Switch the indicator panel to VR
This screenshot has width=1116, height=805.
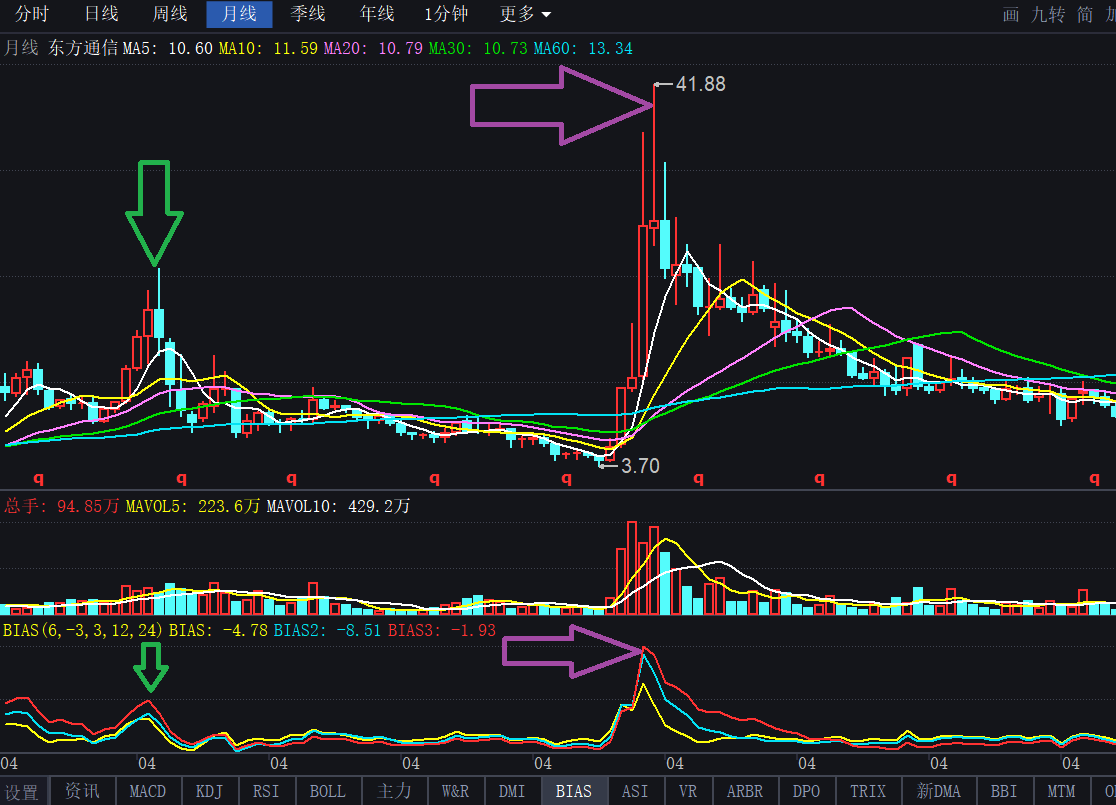pyautogui.click(x=688, y=791)
